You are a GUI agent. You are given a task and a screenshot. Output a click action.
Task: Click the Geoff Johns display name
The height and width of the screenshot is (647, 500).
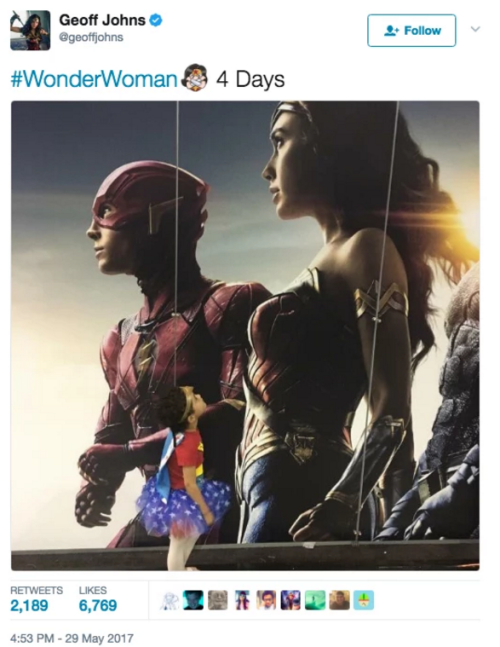(102, 20)
